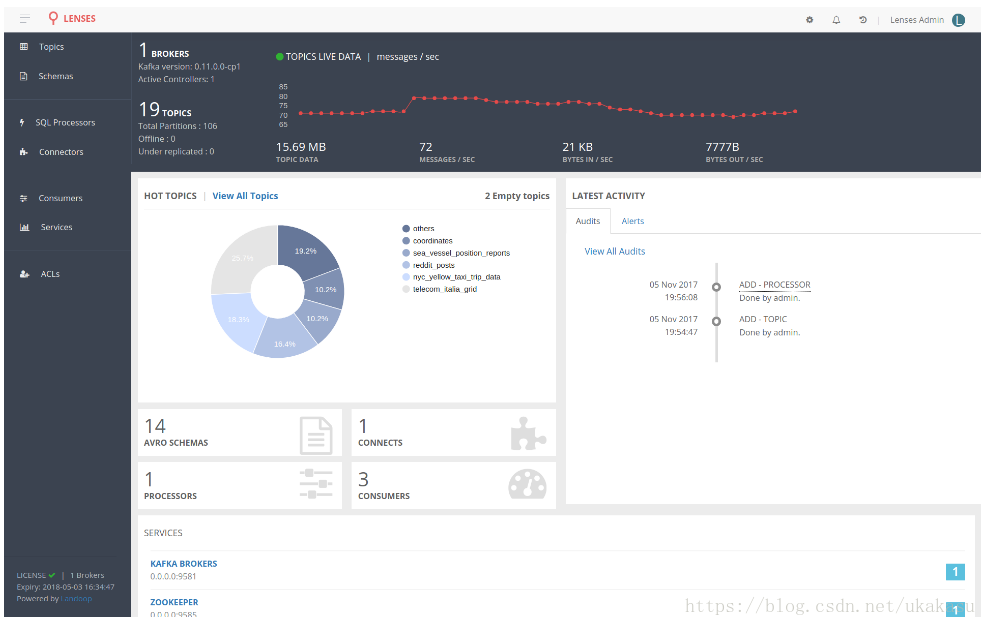This screenshot has width=986, height=626.
Task: Click the nyc_yellow_taxi_trip_data legend swatch
Action: [406, 277]
